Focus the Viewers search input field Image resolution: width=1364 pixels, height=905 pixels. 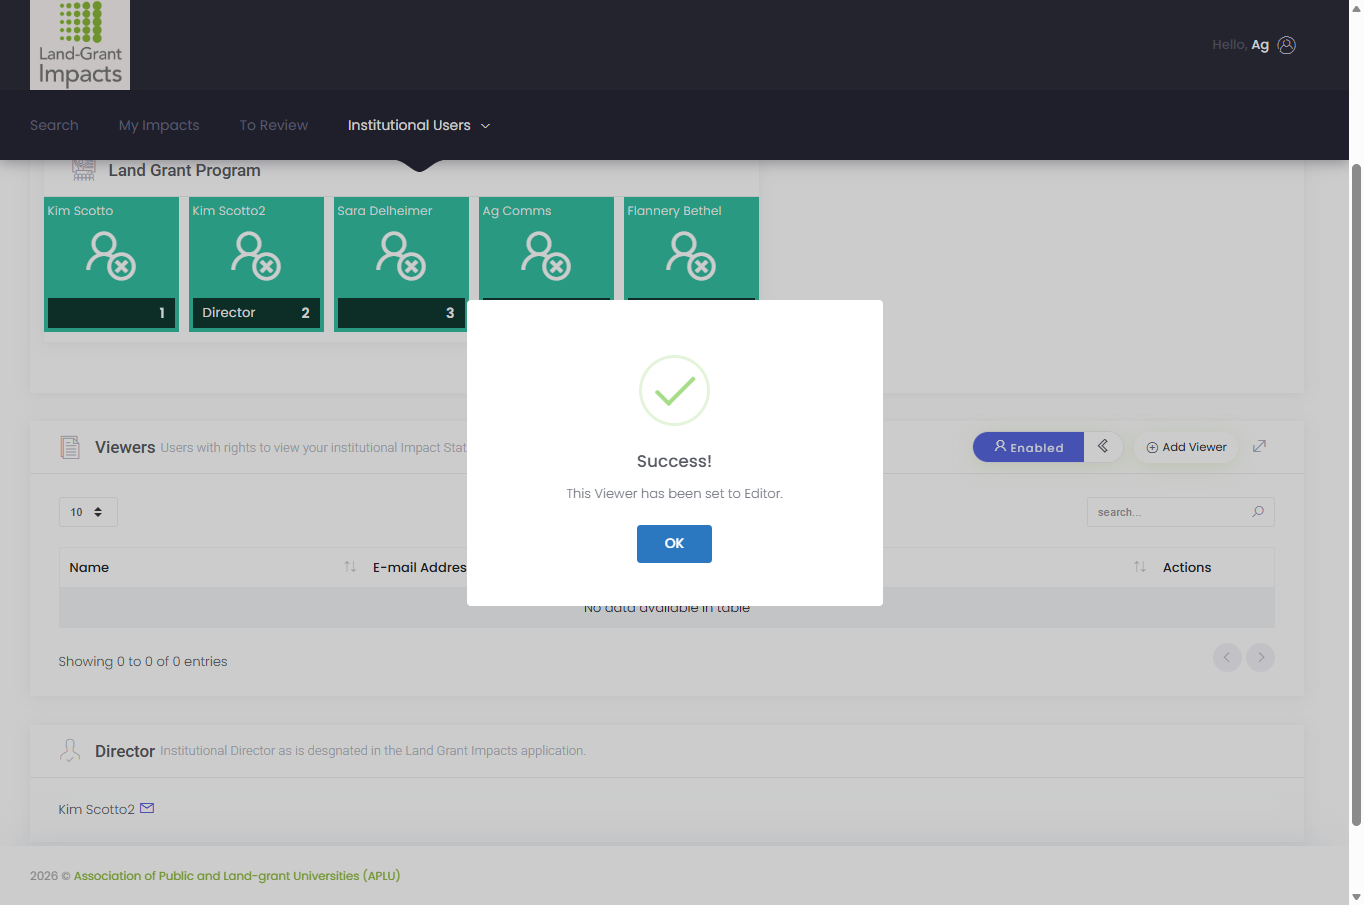click(1180, 512)
